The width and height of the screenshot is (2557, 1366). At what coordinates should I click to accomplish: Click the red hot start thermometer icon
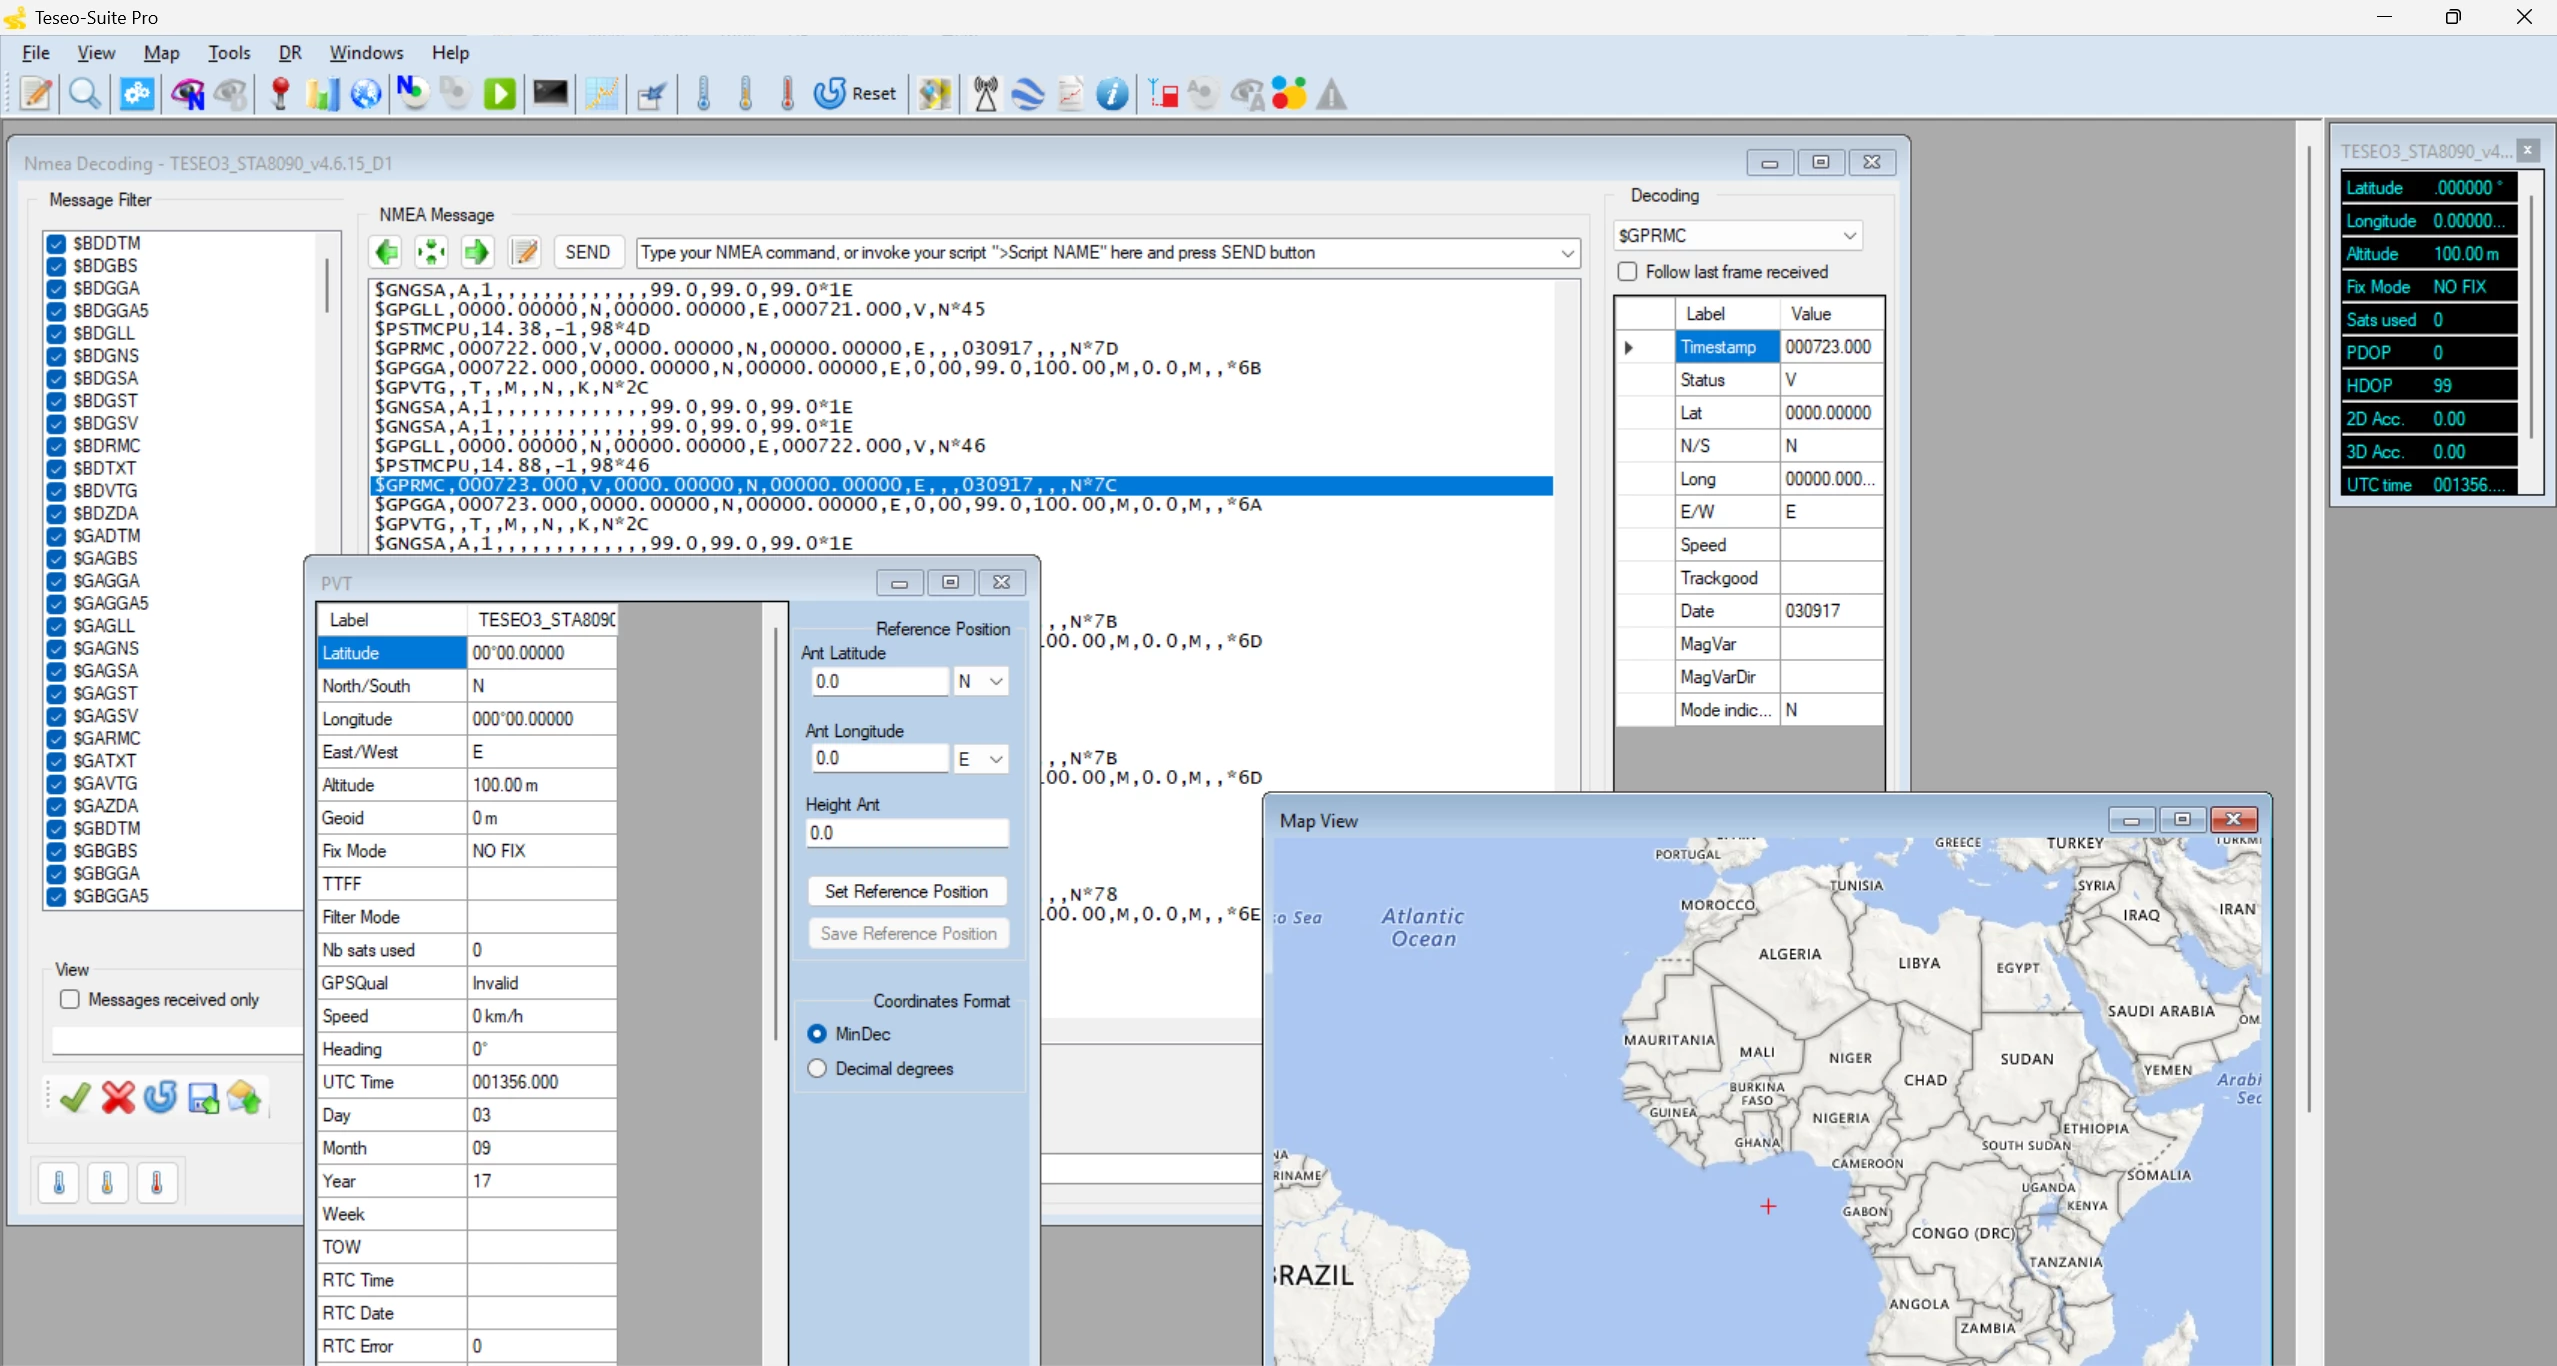[787, 93]
